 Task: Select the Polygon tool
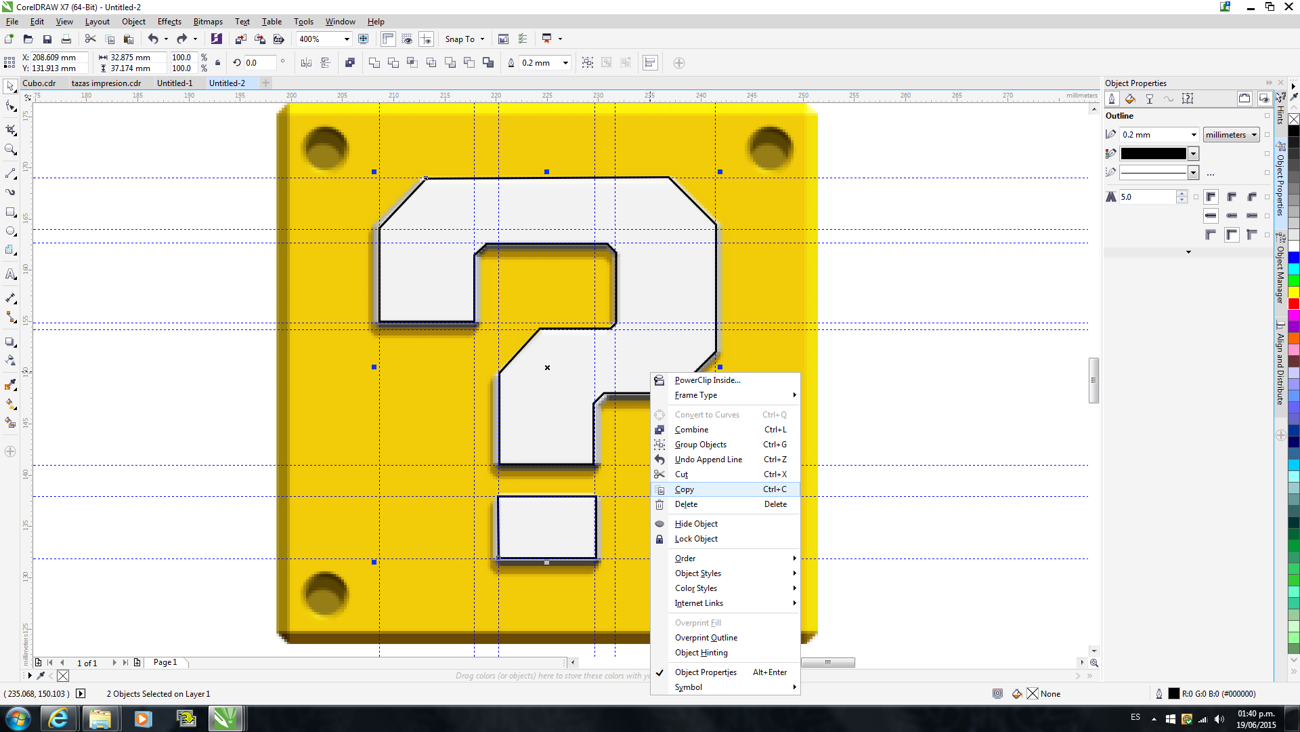pos(11,251)
